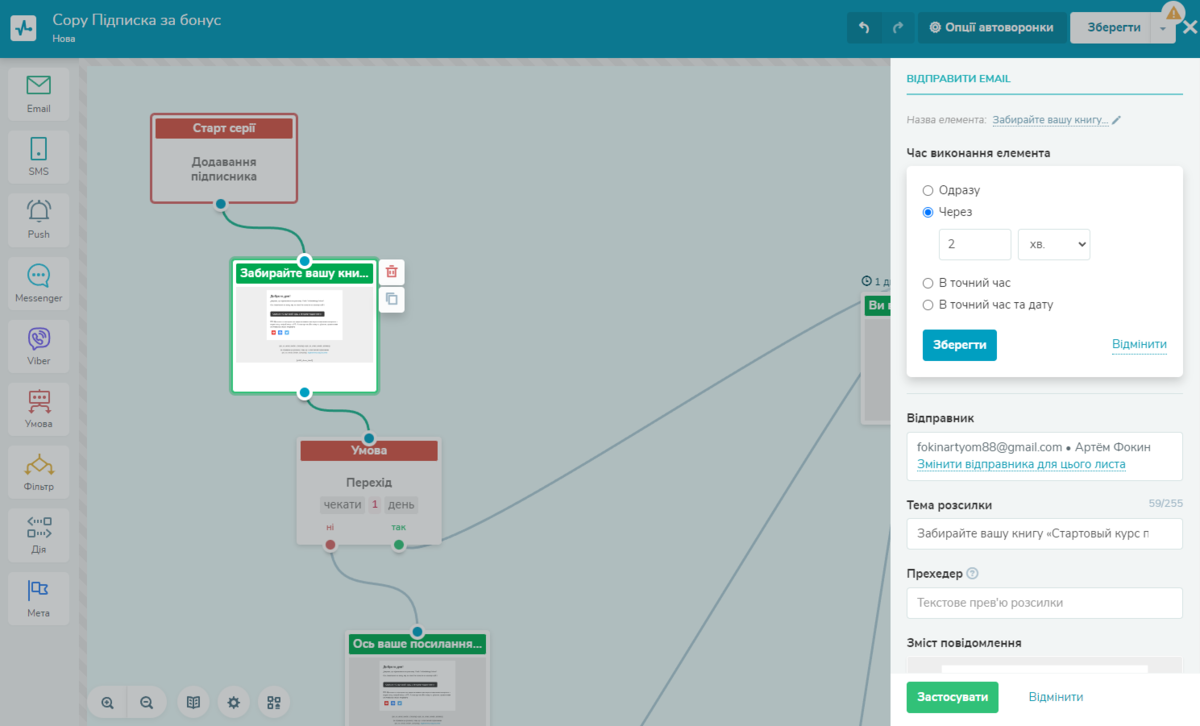
Task: Duplicate the selected email block with the copy icon
Action: point(392,298)
